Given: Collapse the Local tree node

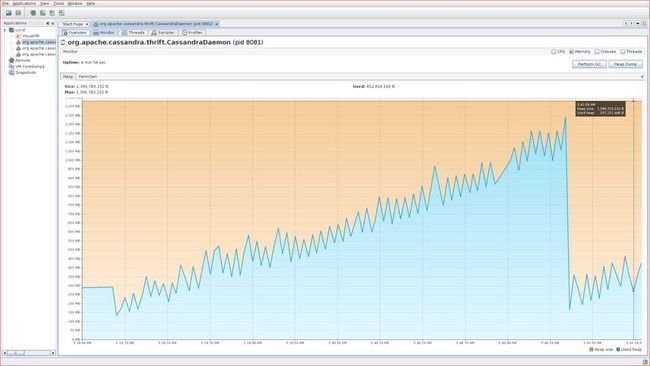Looking at the screenshot, I should (x=5, y=30).
